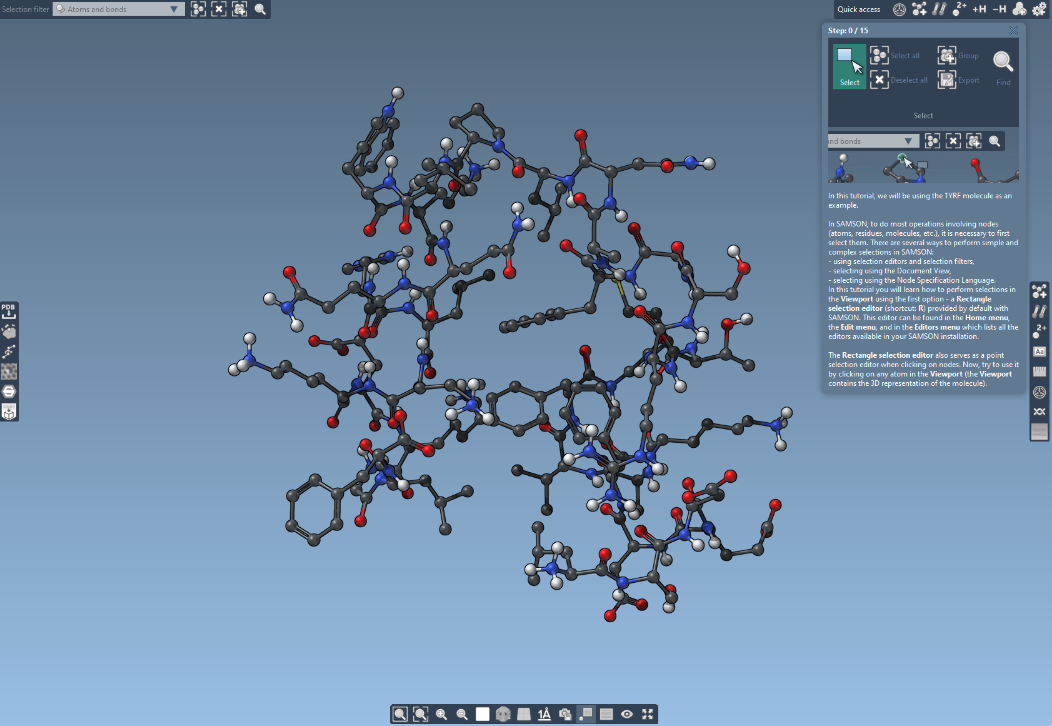The height and width of the screenshot is (726, 1052).
Task: Expand the filter dropdown in tutorial panel
Action: (908, 141)
